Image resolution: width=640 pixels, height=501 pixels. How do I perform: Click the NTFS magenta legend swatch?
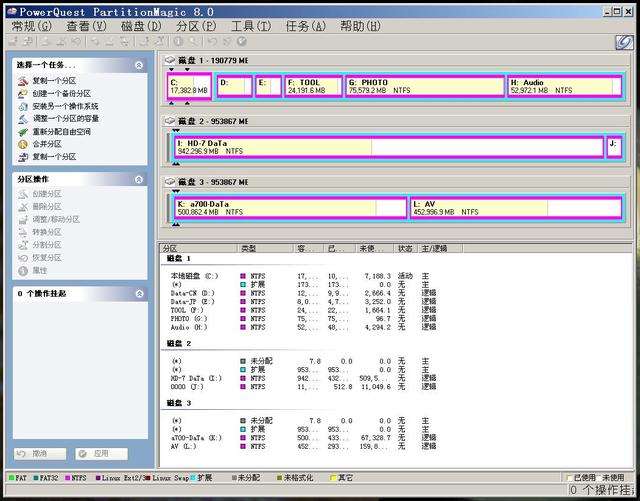point(67,478)
